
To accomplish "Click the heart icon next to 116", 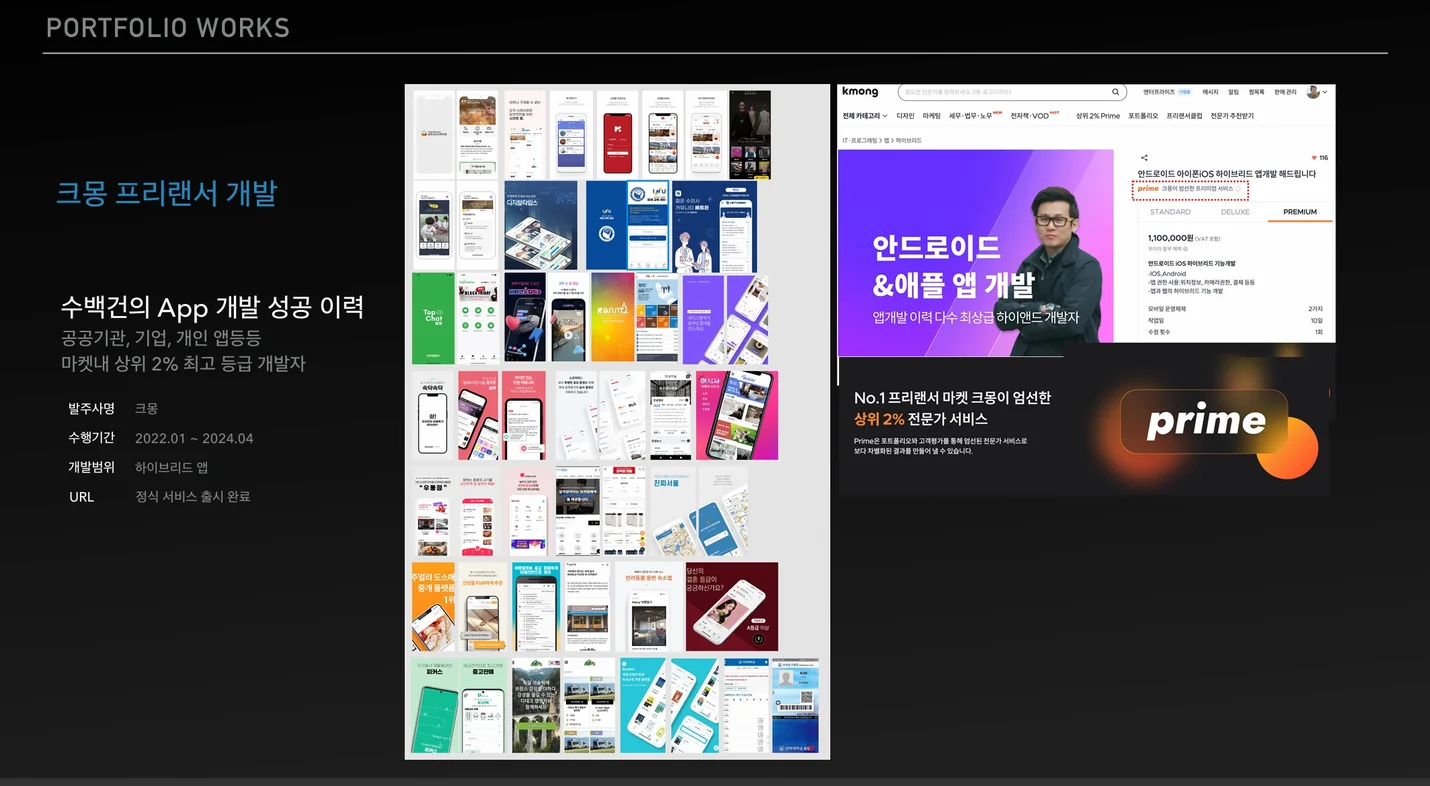I will pos(1314,158).
